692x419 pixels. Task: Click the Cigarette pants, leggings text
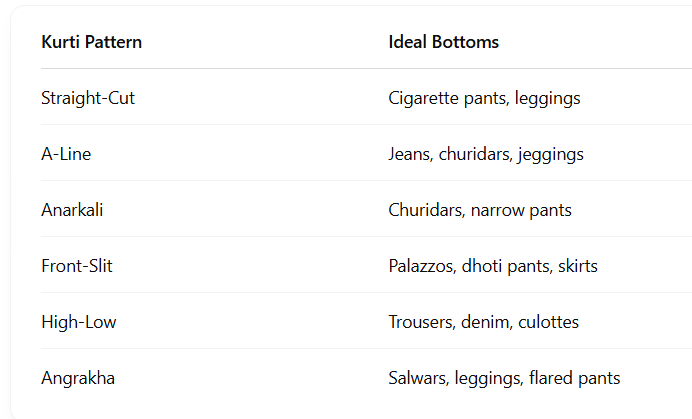tap(484, 98)
